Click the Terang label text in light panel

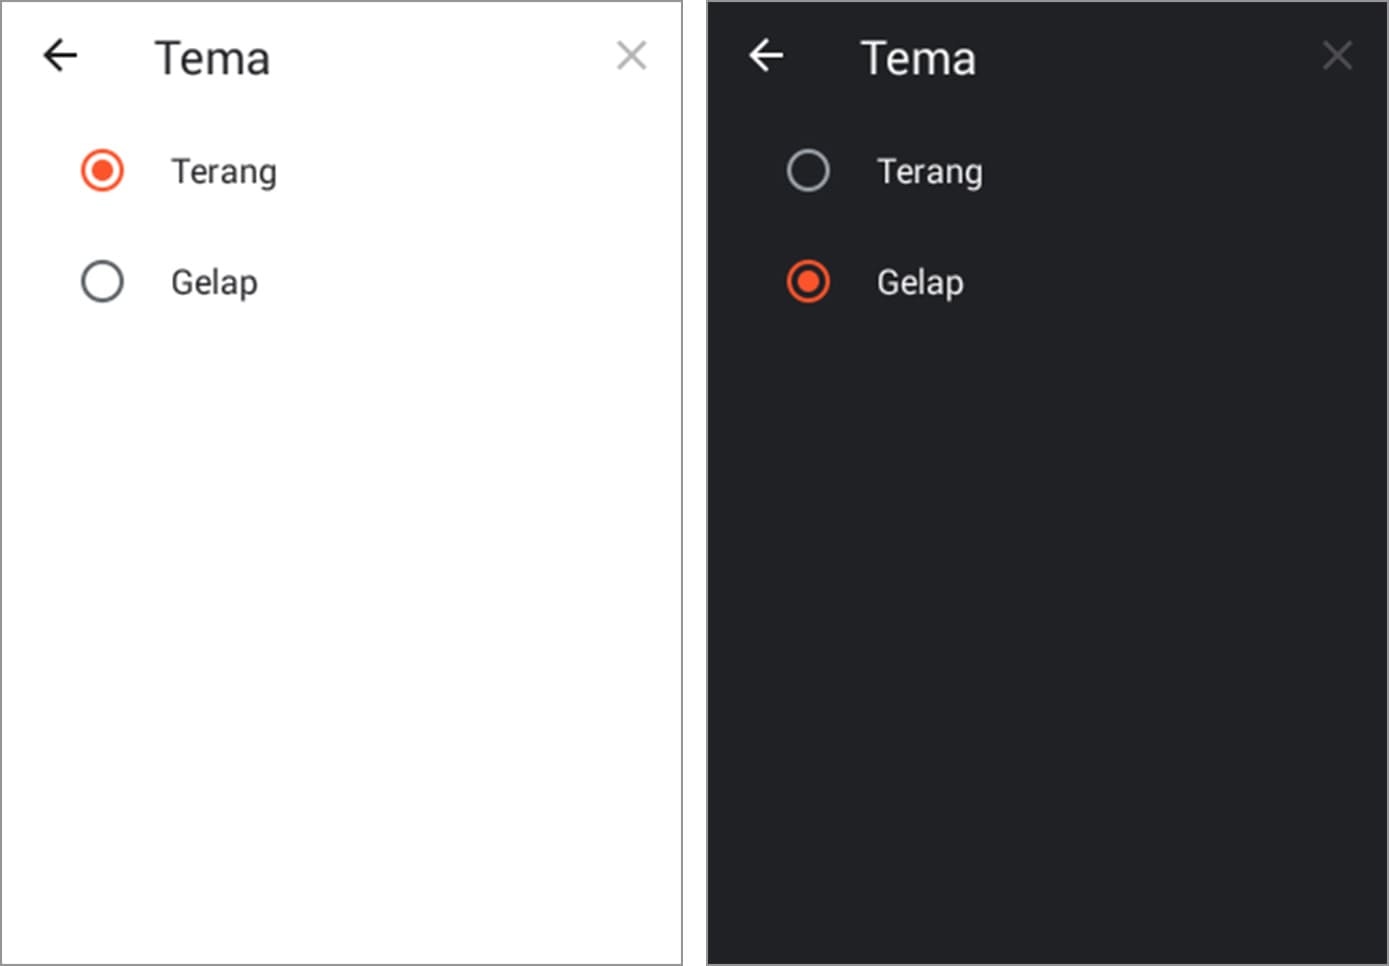point(224,172)
